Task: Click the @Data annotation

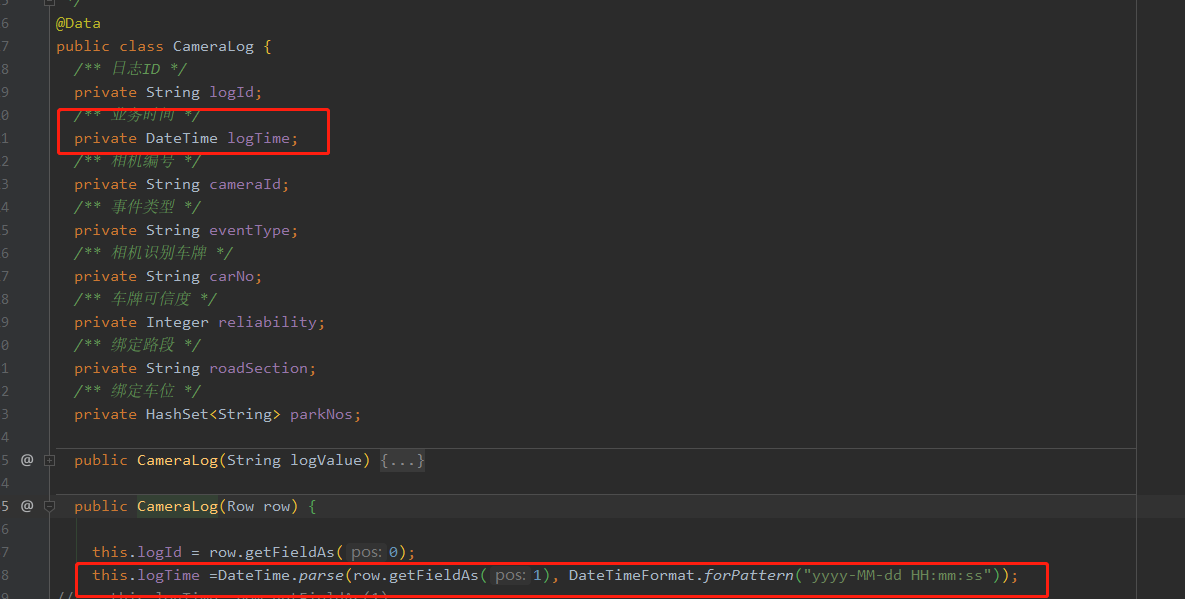Action: coord(78,23)
